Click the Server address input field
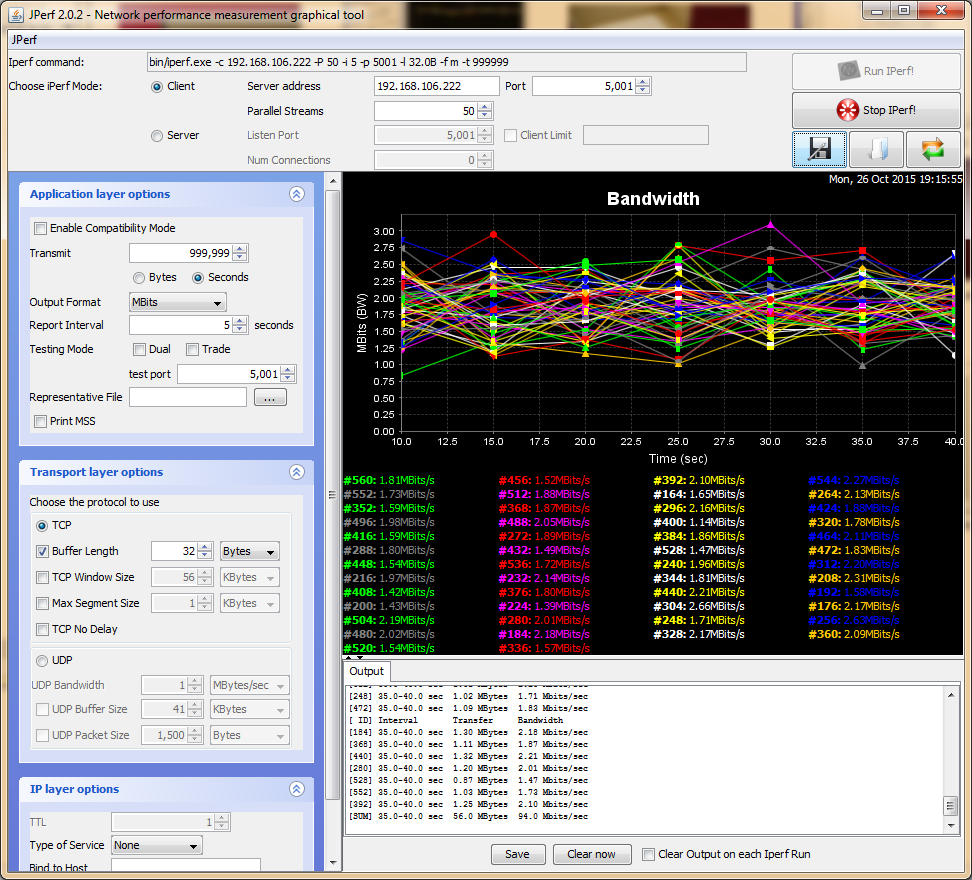 click(436, 87)
